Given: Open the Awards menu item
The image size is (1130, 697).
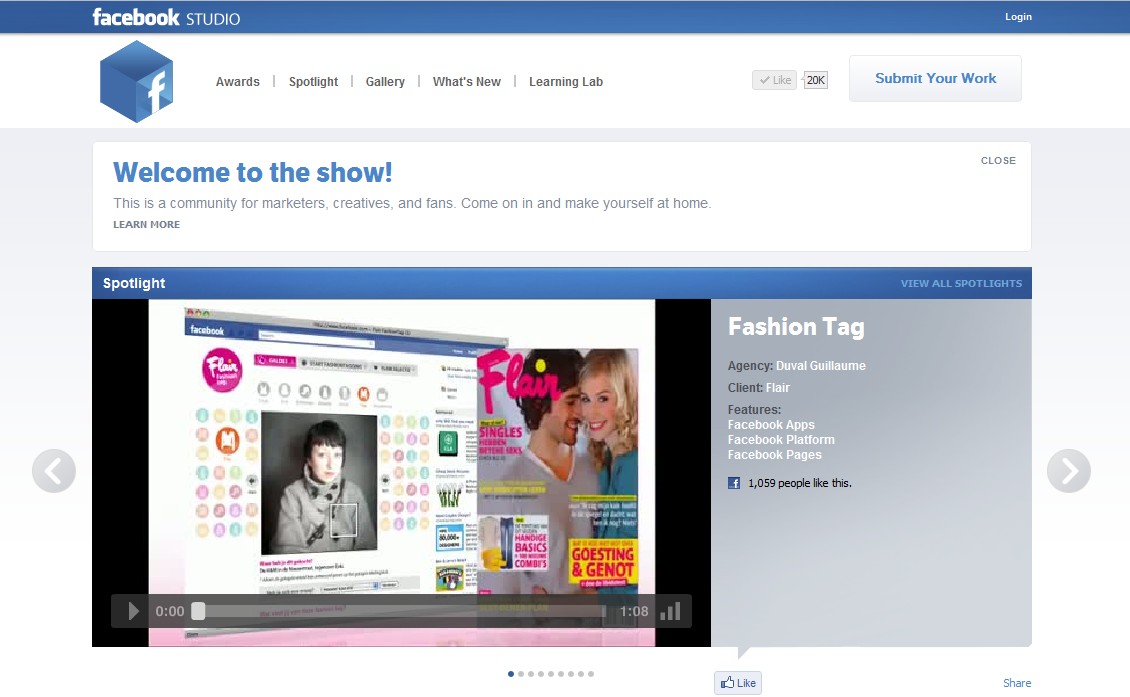Looking at the screenshot, I should coord(238,81).
